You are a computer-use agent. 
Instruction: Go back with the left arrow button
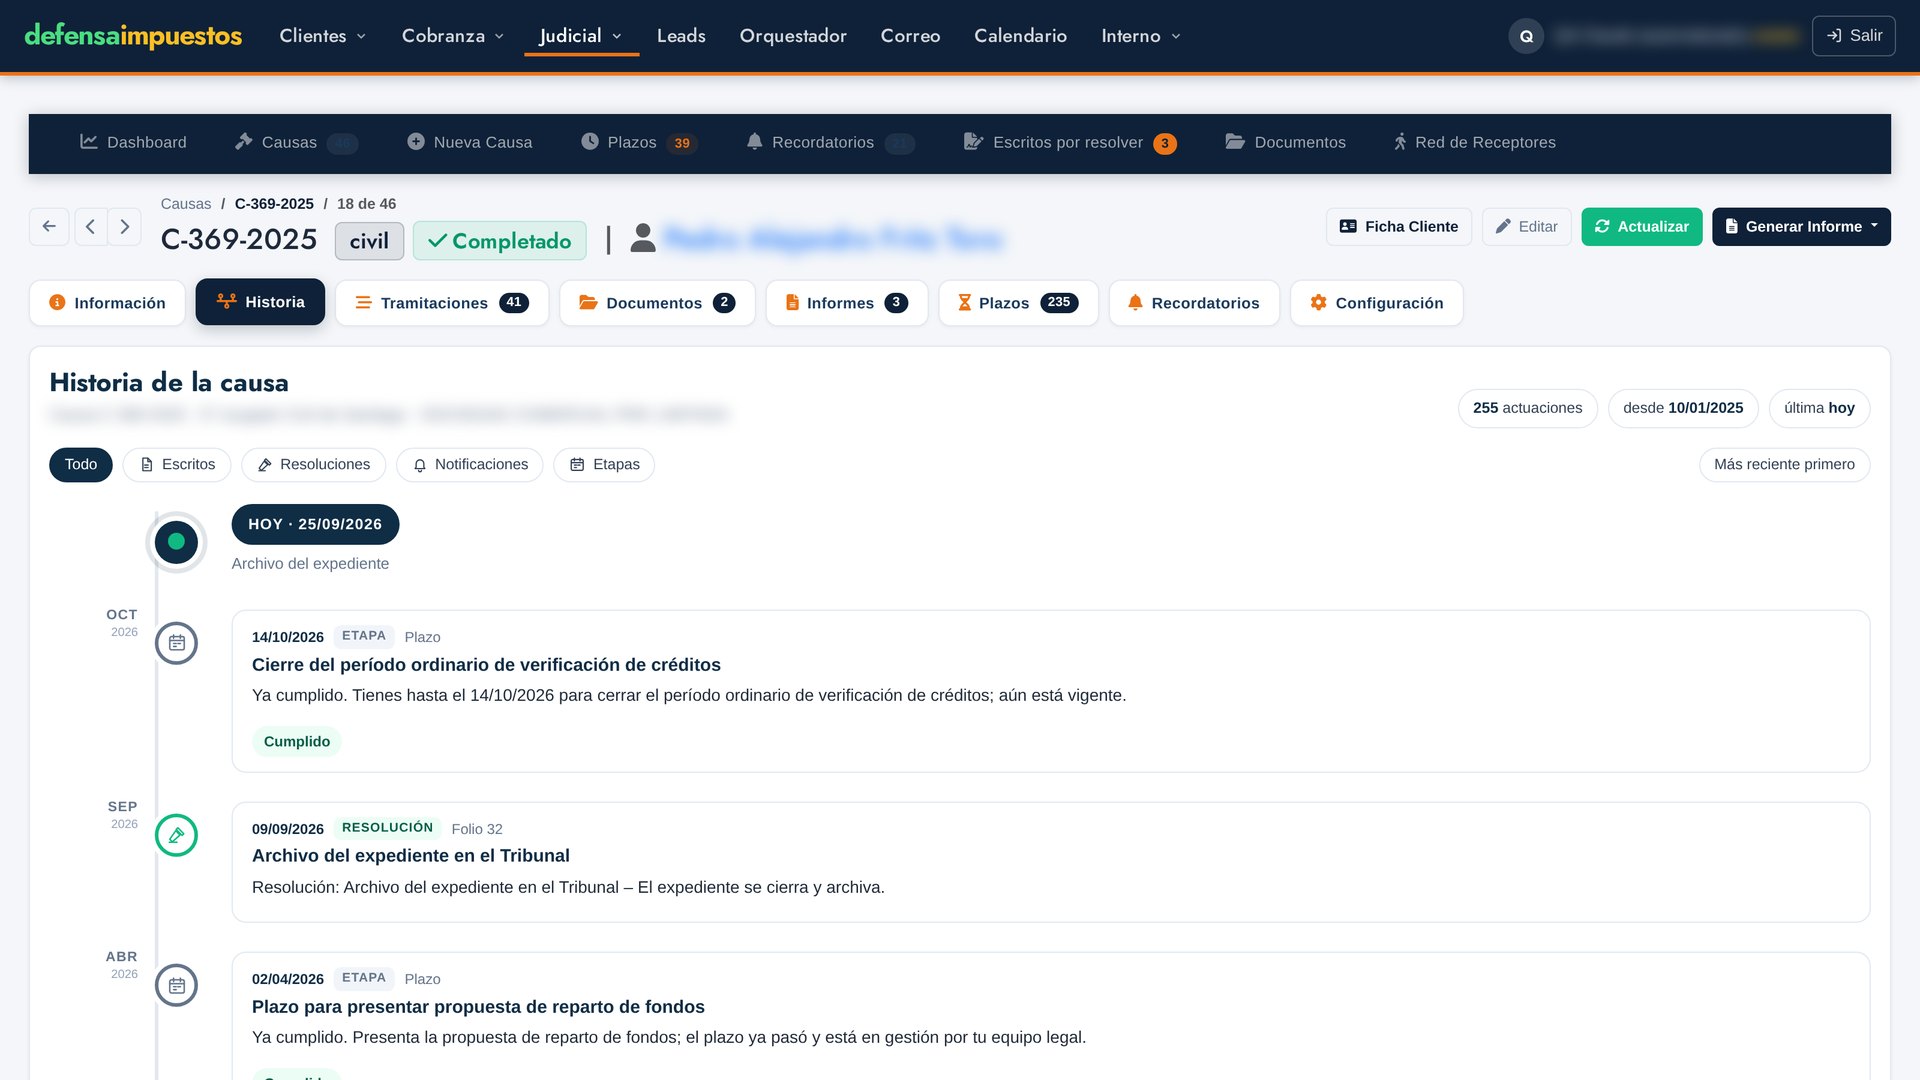pos(49,227)
